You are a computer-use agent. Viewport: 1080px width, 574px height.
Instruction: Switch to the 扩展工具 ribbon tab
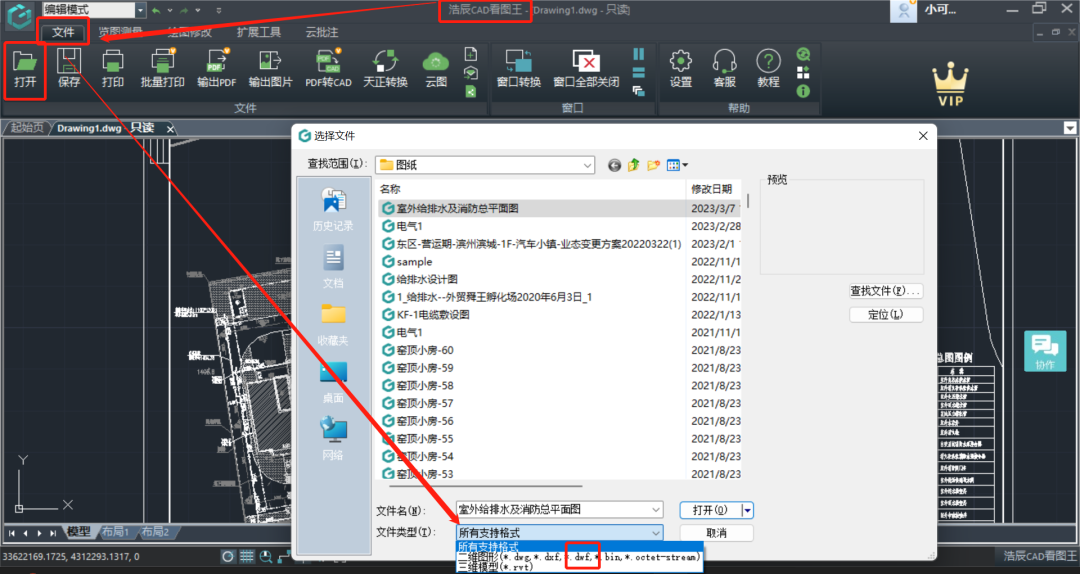pyautogui.click(x=259, y=32)
